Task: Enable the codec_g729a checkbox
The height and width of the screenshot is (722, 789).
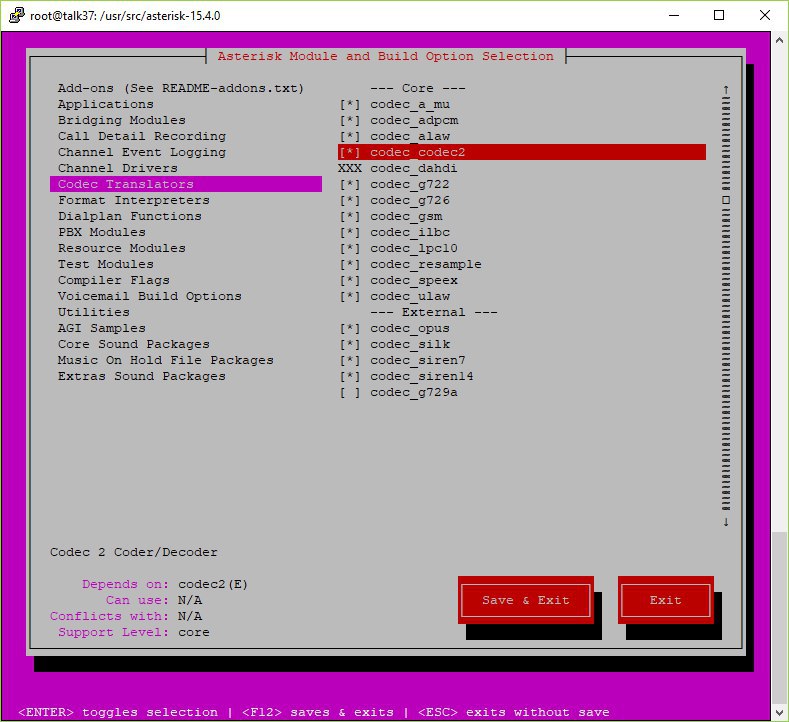Action: (350, 392)
